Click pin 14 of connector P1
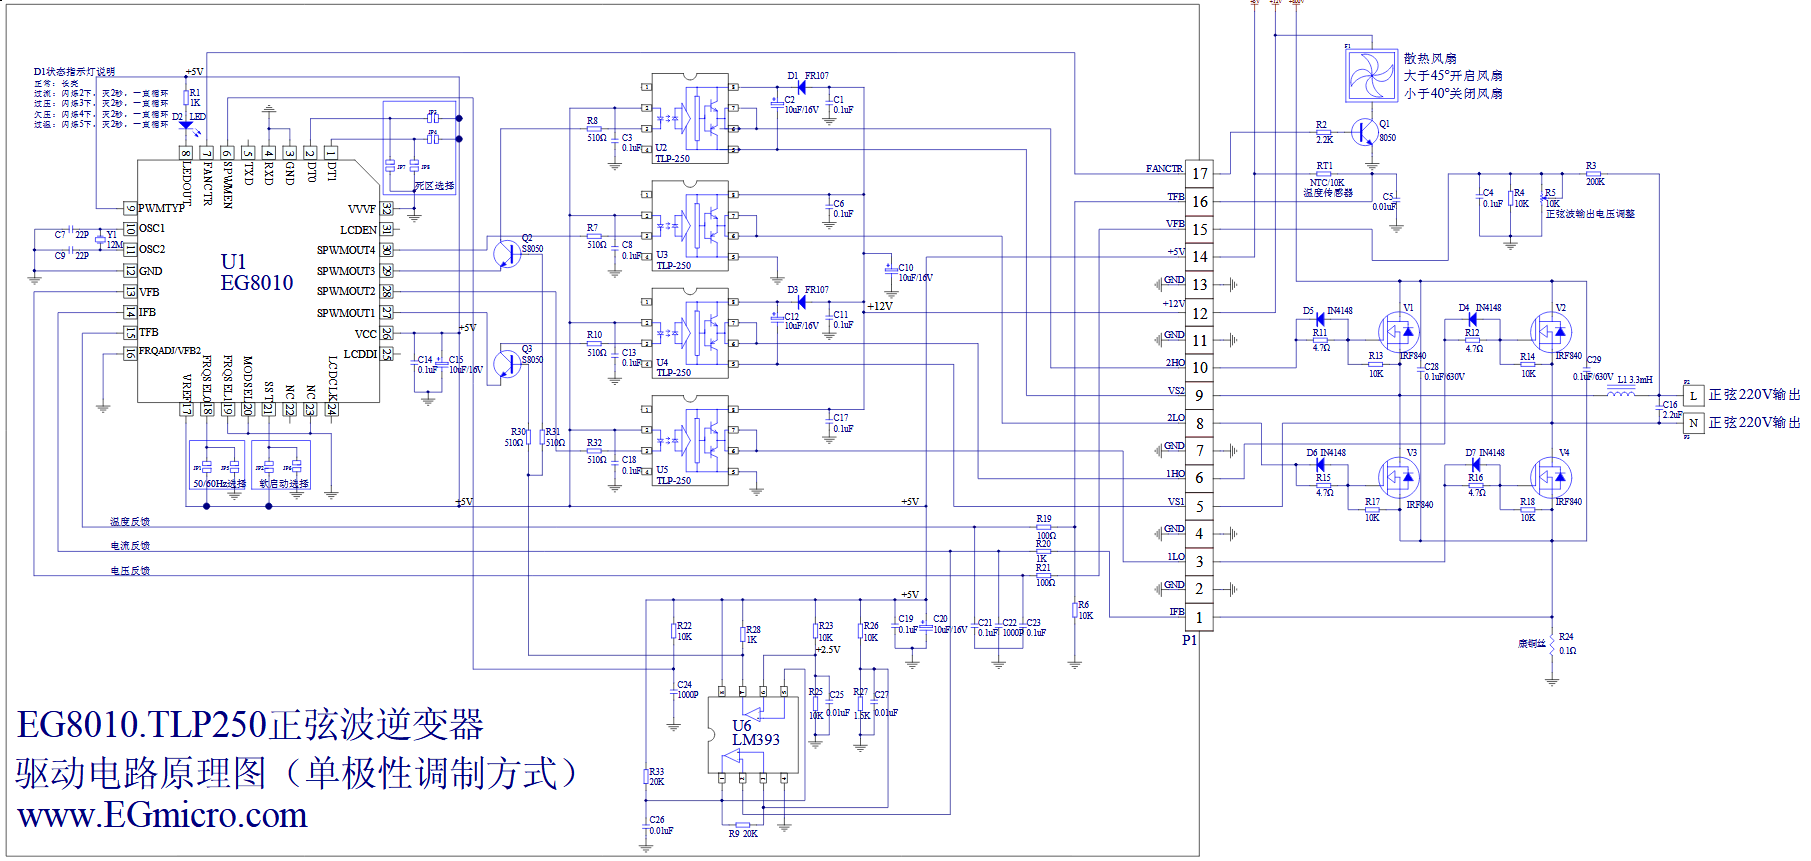This screenshot has height=861, width=1811. 1200,257
